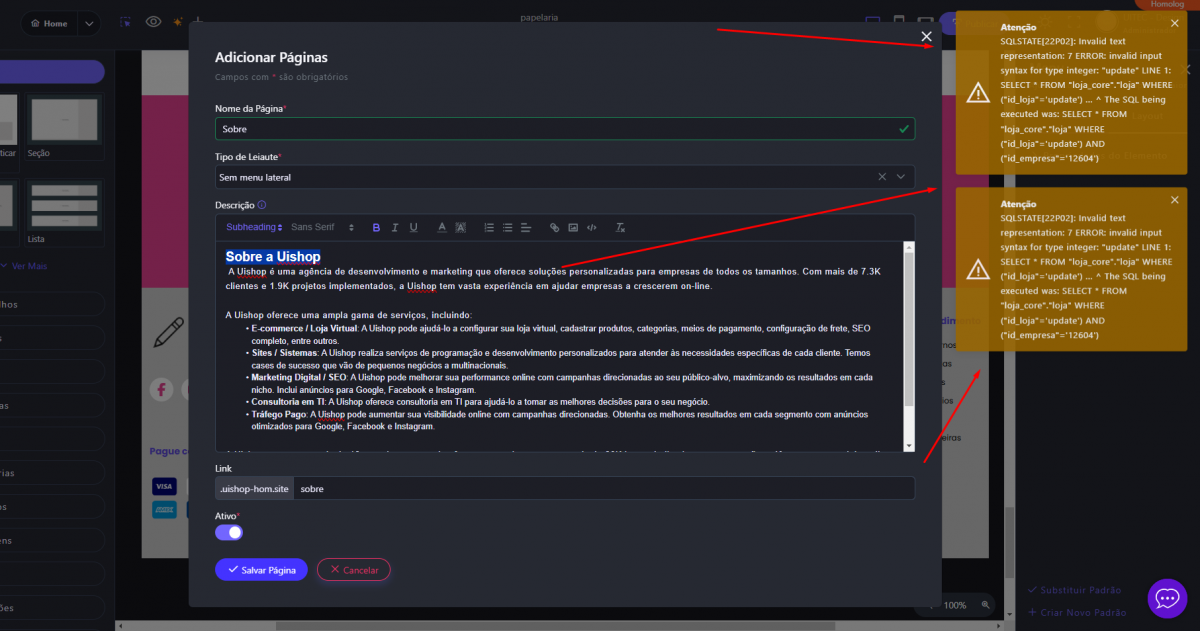Viewport: 1200px width, 631px height.
Task: Dismiss the first Atenção error notification
Action: coord(1175,24)
